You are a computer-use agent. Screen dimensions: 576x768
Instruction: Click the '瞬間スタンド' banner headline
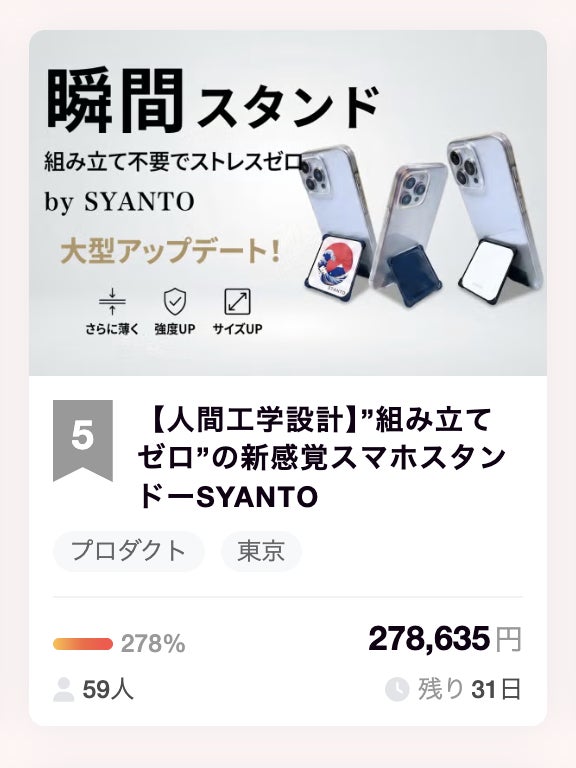tap(213, 102)
